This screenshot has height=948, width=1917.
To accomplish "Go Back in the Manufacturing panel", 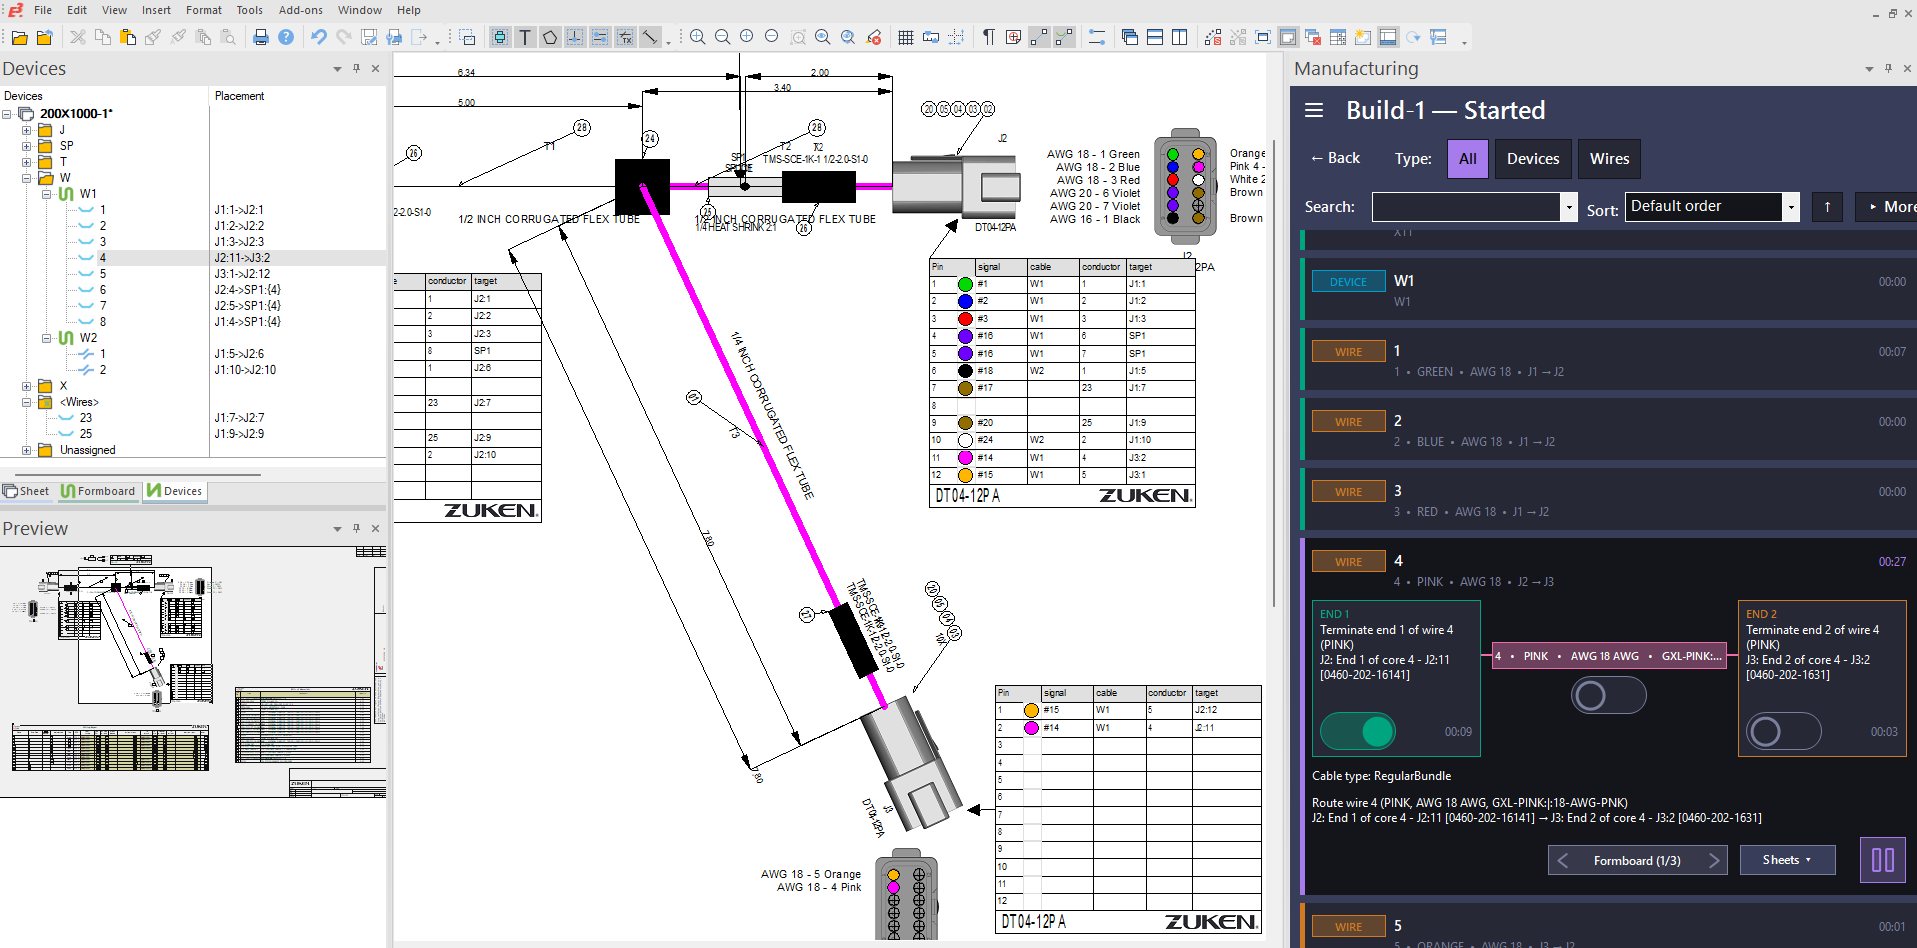I will pos(1335,158).
